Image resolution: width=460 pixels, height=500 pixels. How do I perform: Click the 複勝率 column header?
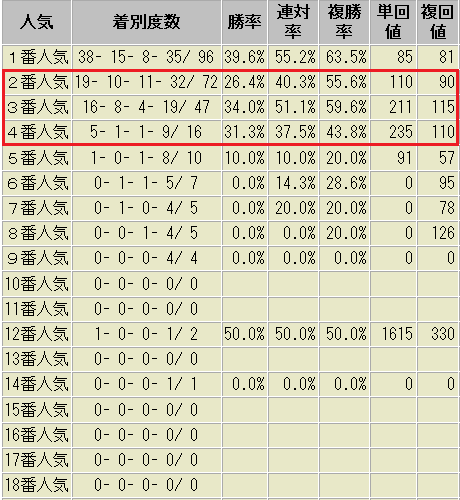tap(344, 22)
